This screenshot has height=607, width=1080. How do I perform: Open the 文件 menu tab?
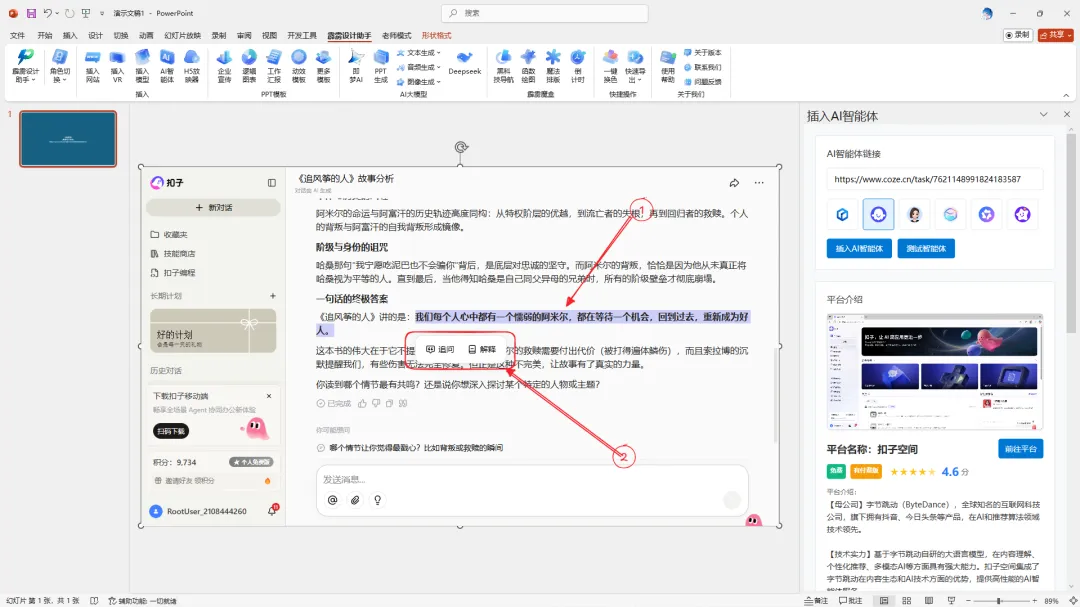(18, 35)
